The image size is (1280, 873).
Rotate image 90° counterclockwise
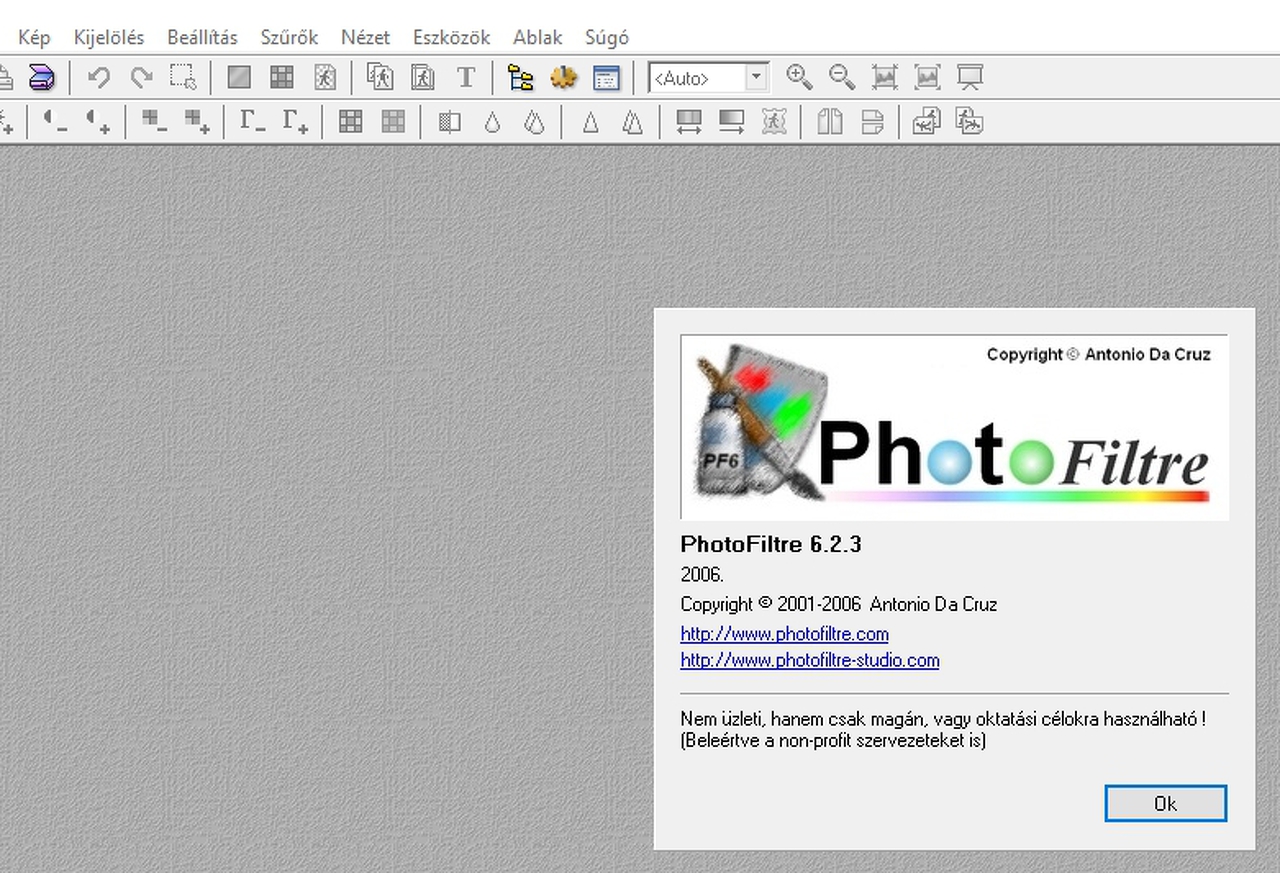point(926,122)
